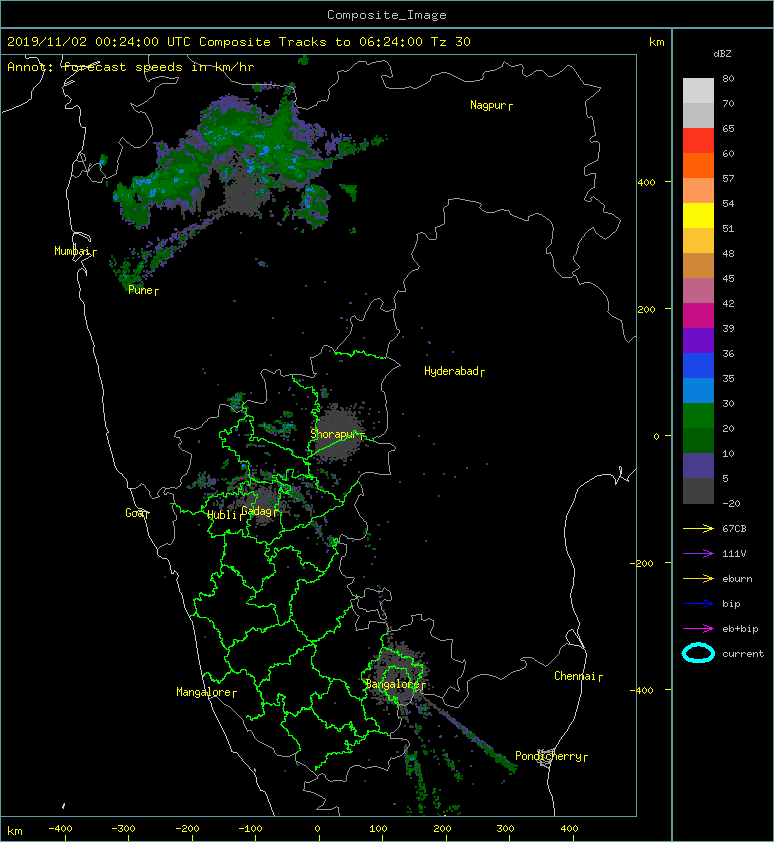Image resolution: width=774 pixels, height=842 pixels.
Task: Click the 400 tick on the vertical axis
Action: point(646,182)
